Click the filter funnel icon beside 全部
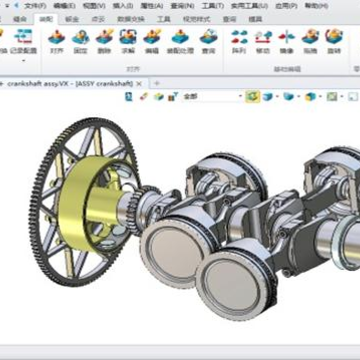This screenshot has height=360, width=360. tap(173, 97)
